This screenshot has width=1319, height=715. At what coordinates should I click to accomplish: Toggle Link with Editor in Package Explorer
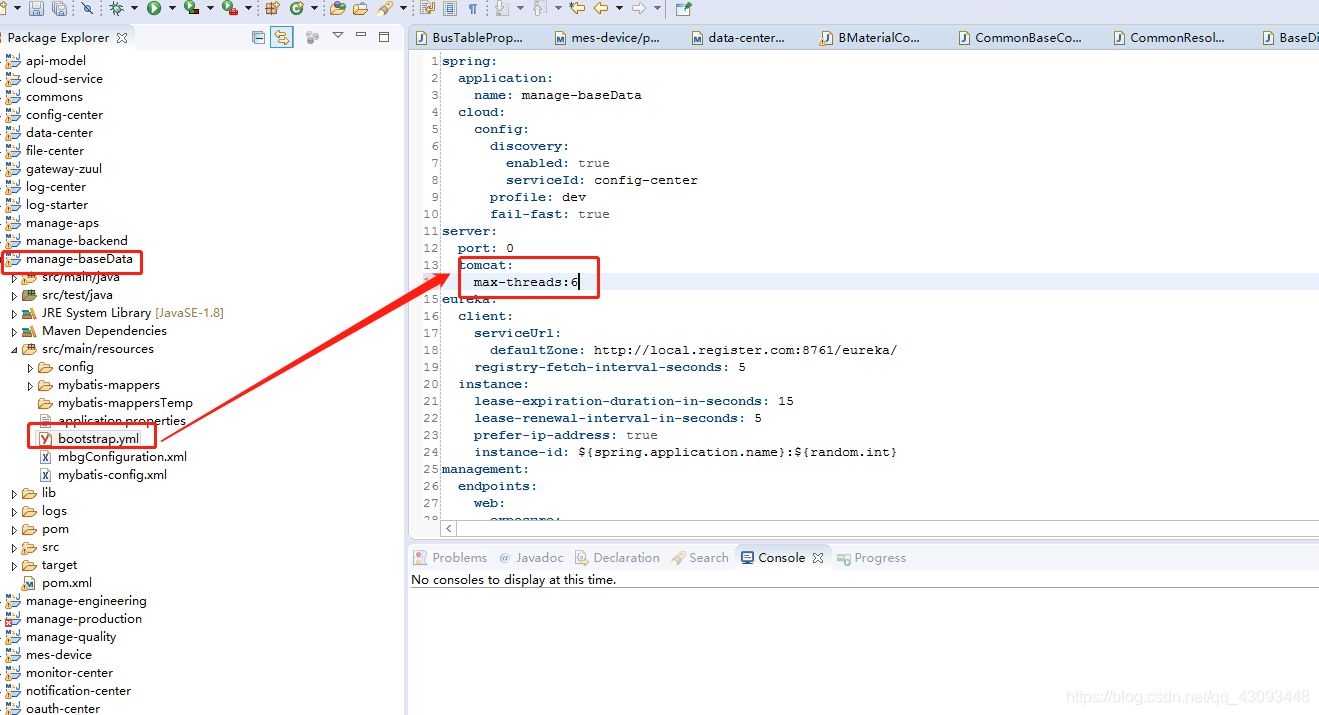[282, 37]
